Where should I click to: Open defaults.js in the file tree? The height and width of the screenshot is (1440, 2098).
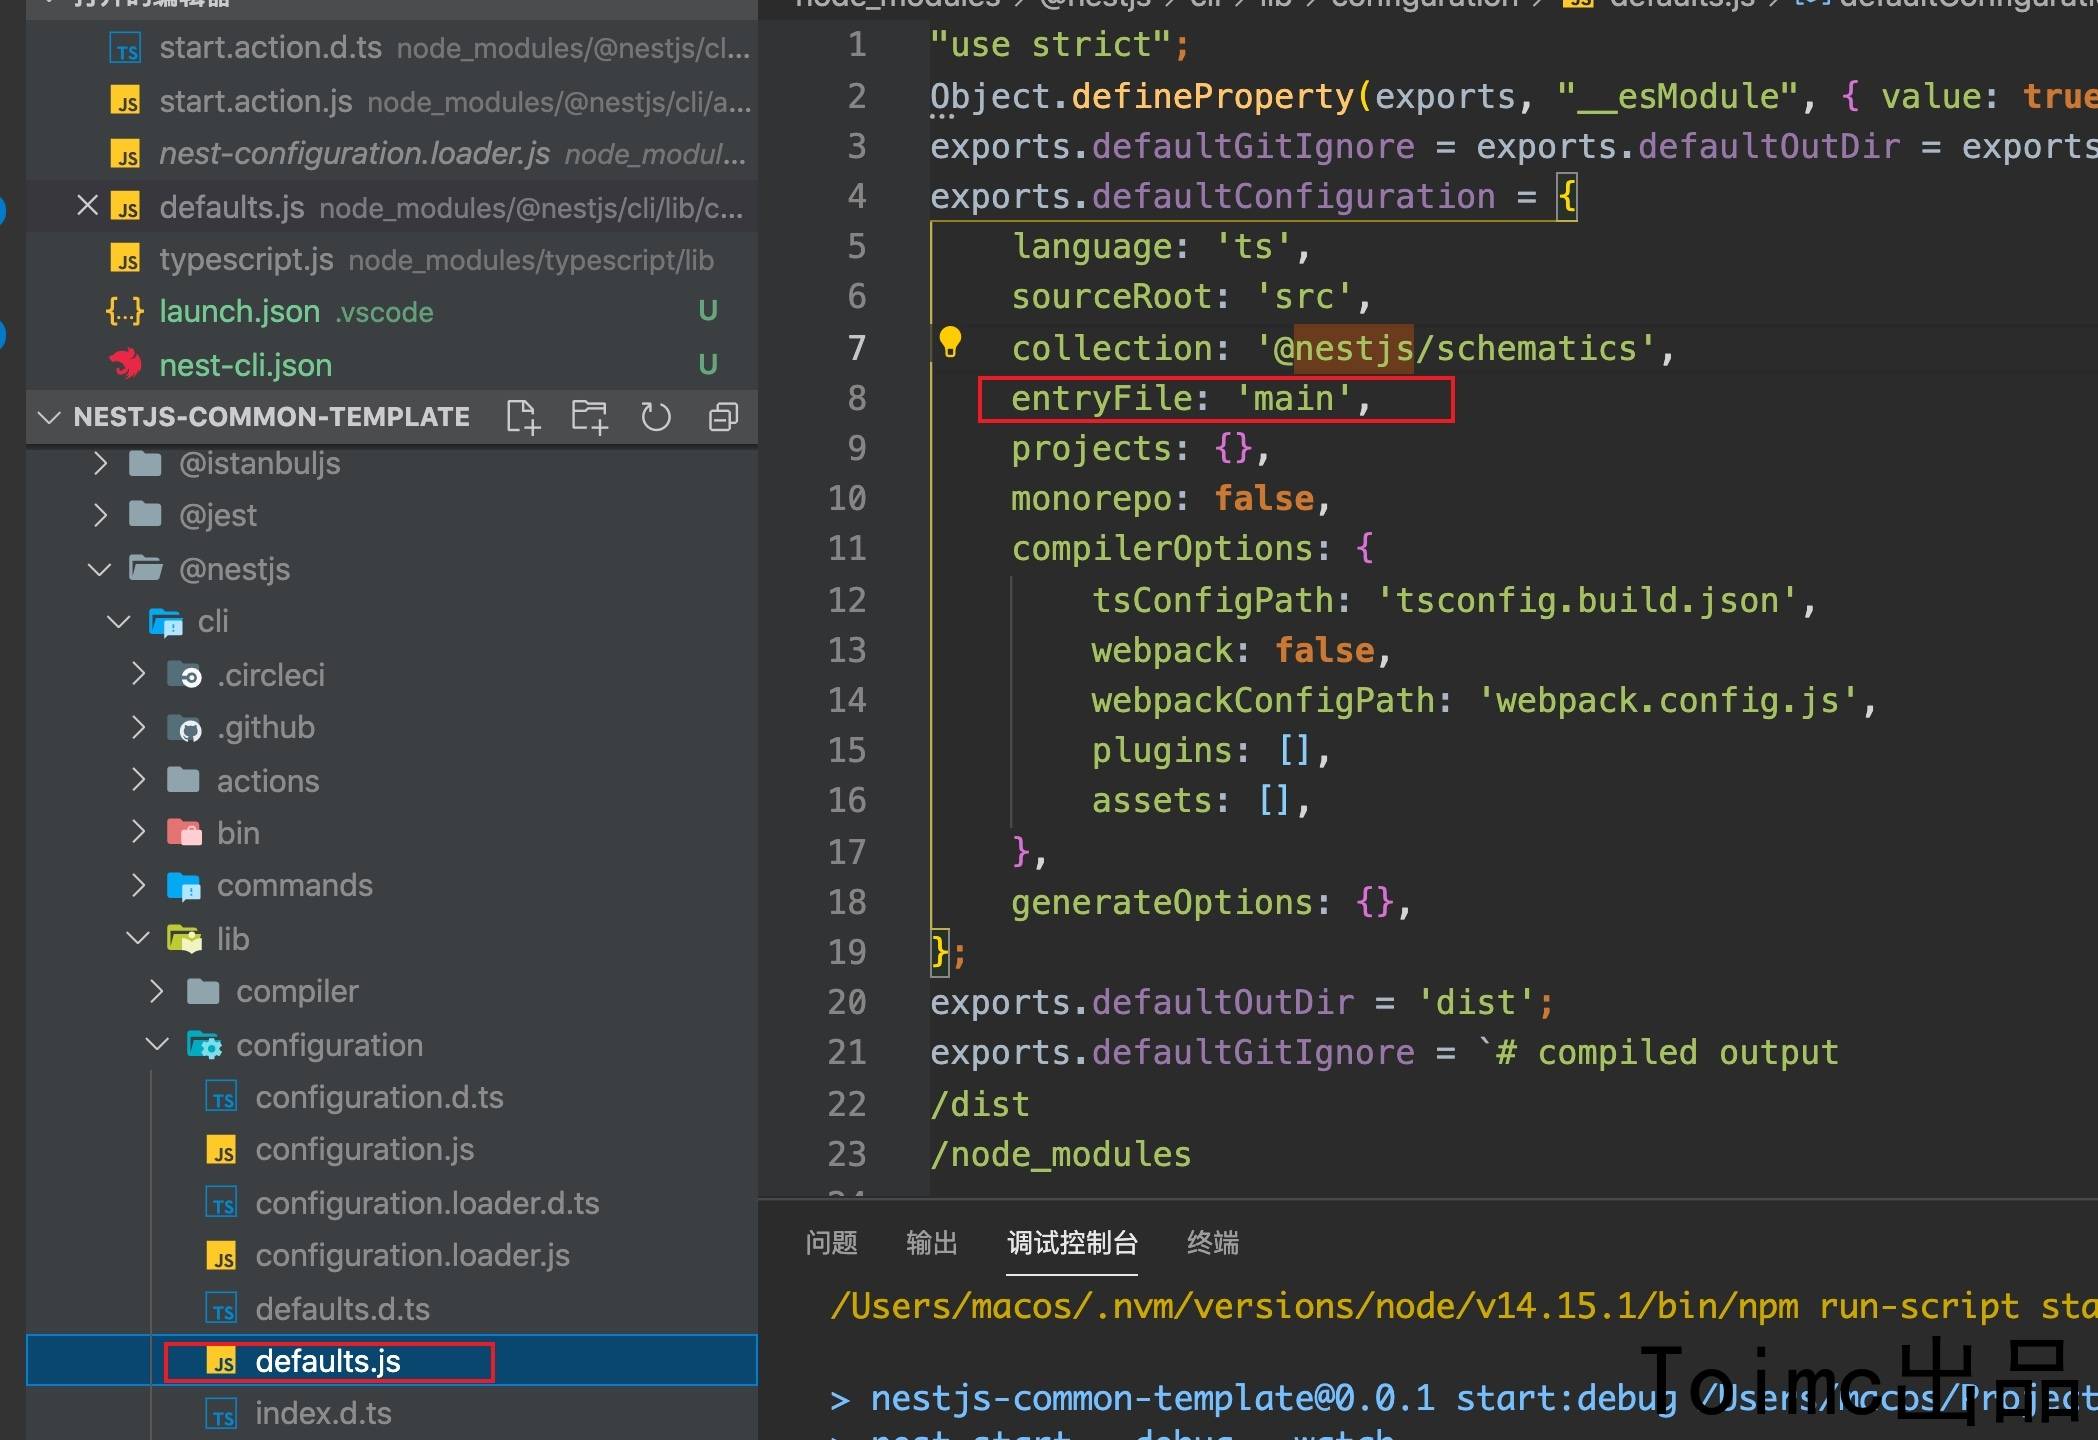coord(392,1361)
